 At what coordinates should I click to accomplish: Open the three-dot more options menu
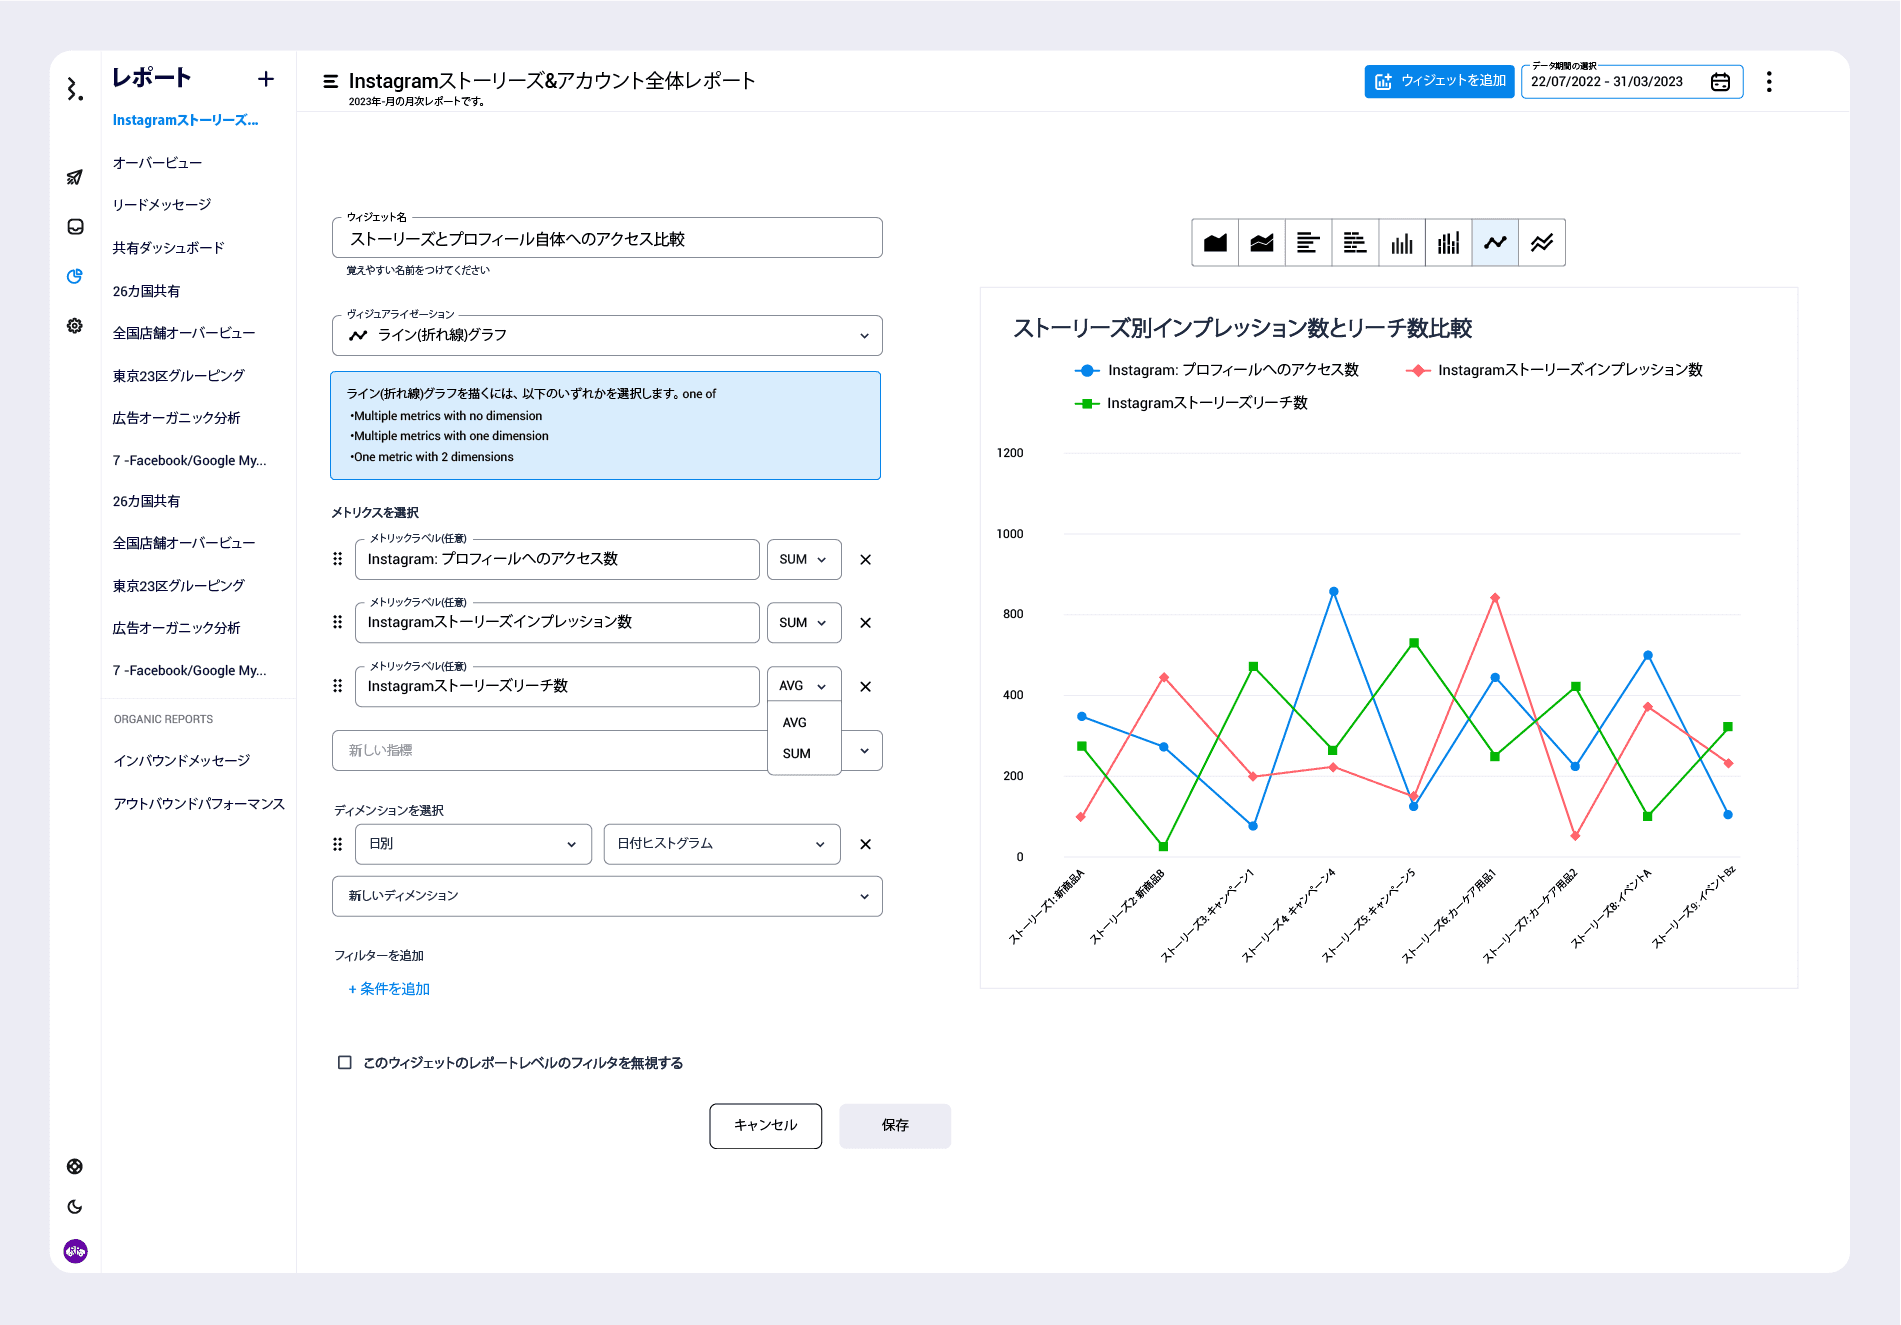pos(1769,82)
